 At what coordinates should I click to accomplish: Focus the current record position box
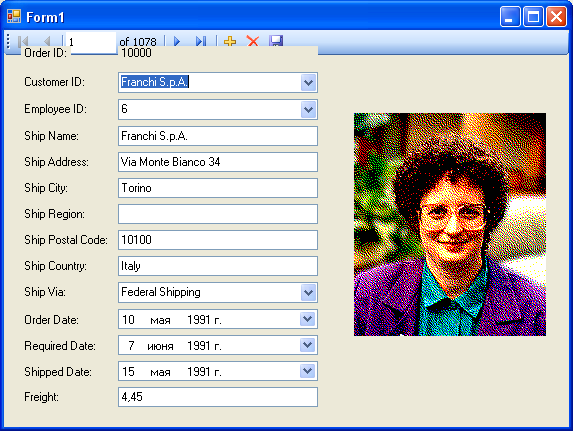(91, 42)
